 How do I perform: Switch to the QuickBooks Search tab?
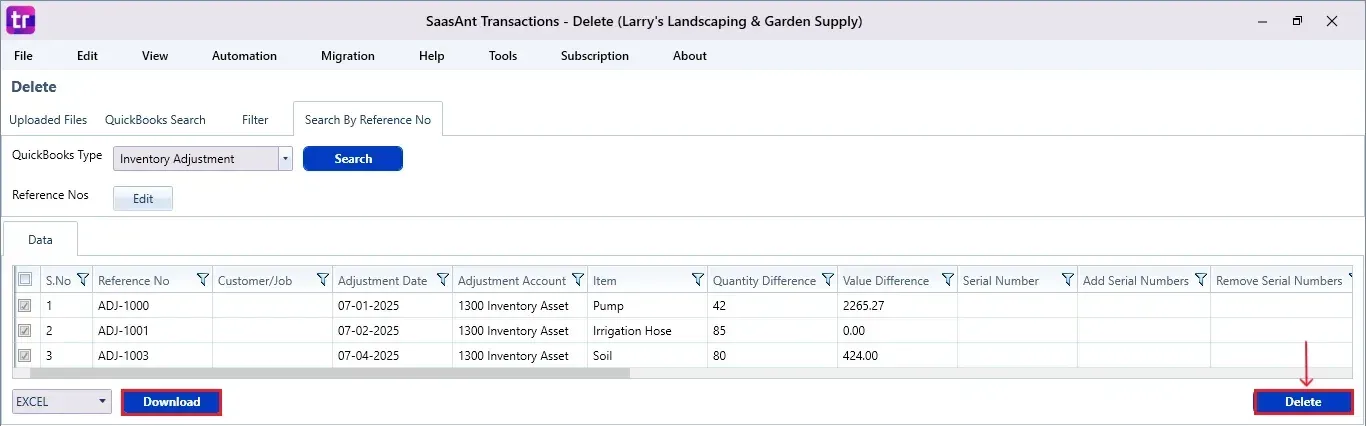[155, 120]
